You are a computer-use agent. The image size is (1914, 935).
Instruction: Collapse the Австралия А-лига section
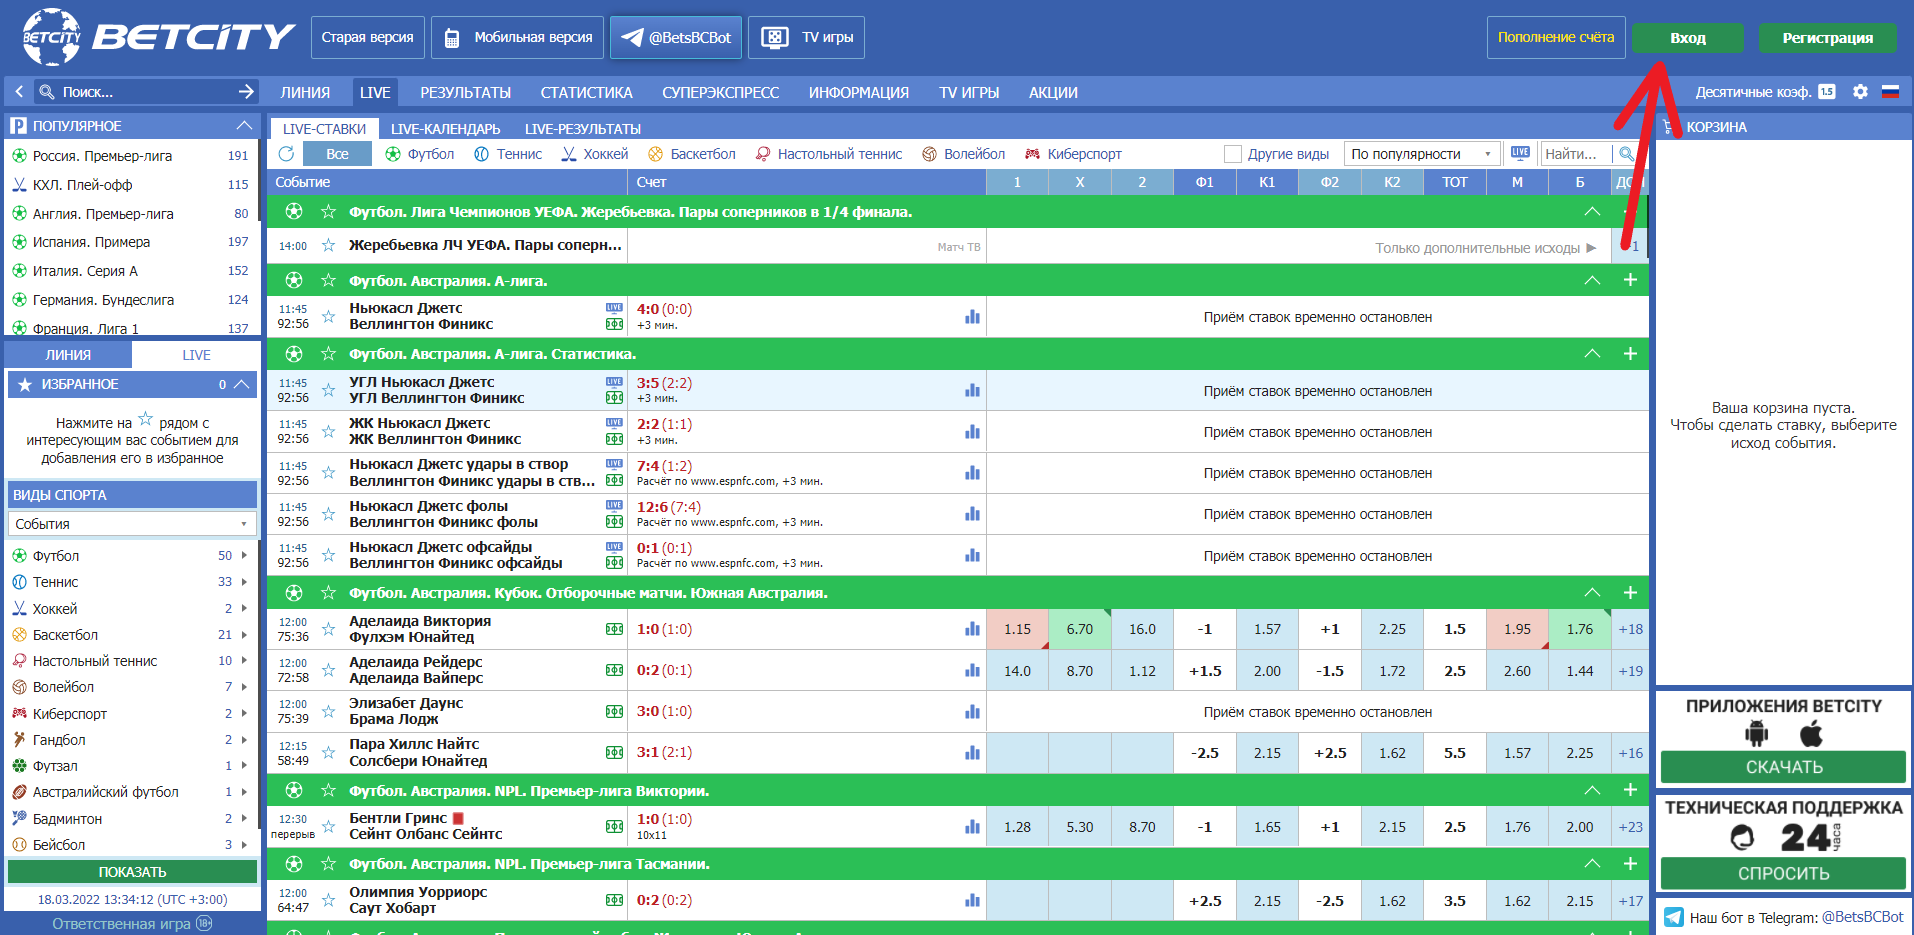click(1592, 280)
